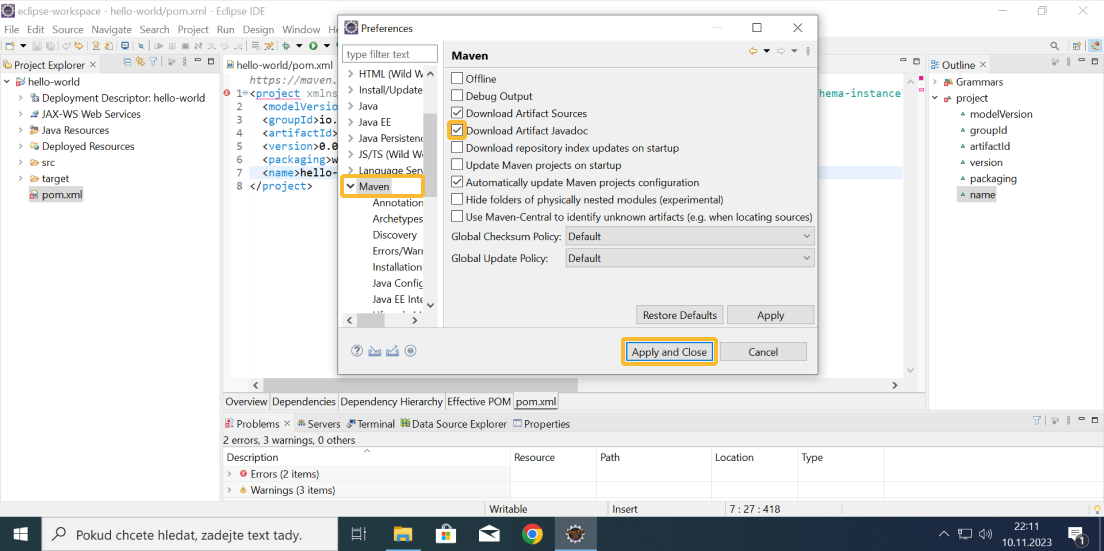Uncheck Automatically update Maven projects configuration

(x=458, y=182)
